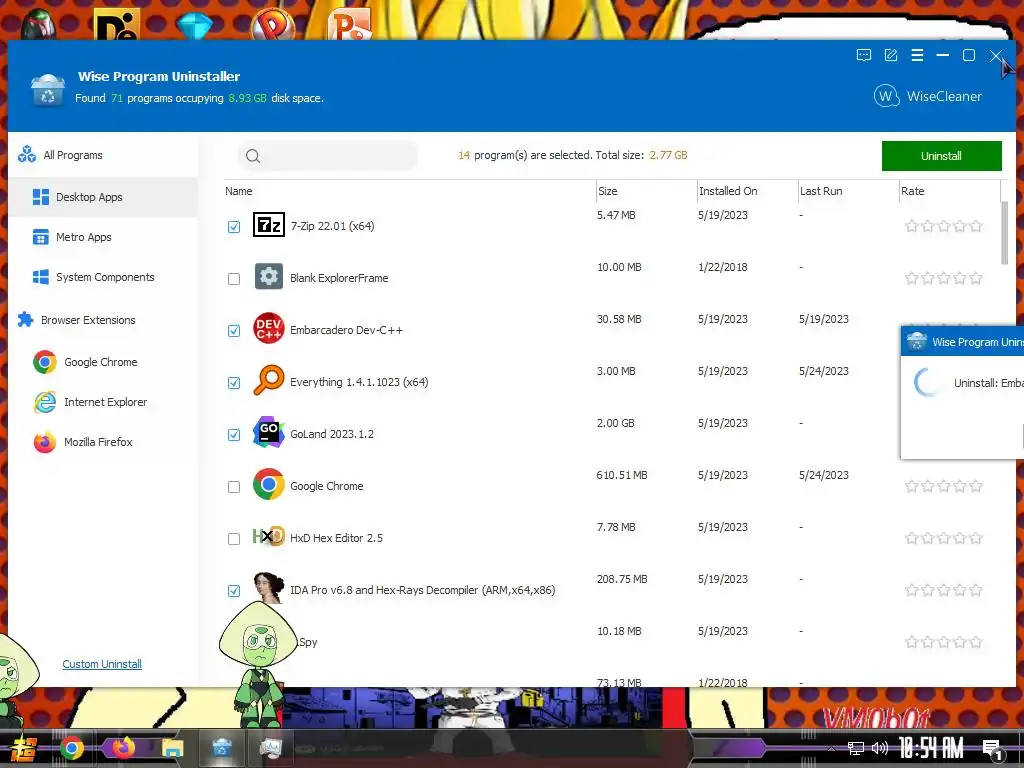Select Desktop Apps category
Image resolution: width=1024 pixels, height=768 pixels.
tap(103, 197)
